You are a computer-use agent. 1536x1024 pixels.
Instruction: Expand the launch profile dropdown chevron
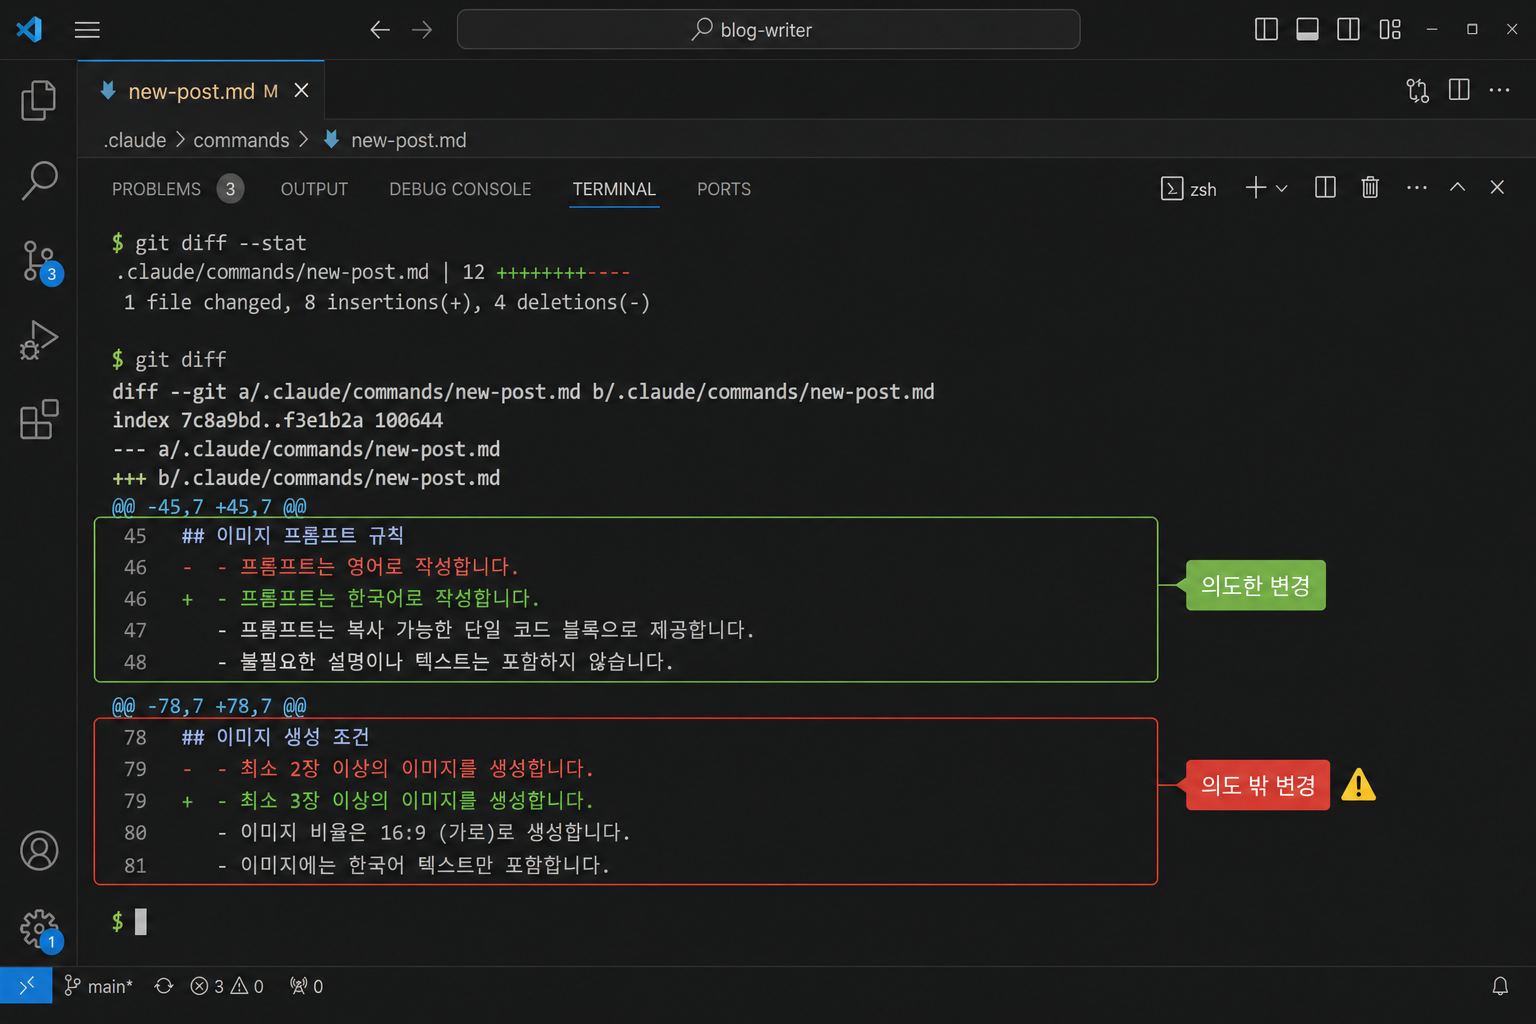(x=1282, y=188)
